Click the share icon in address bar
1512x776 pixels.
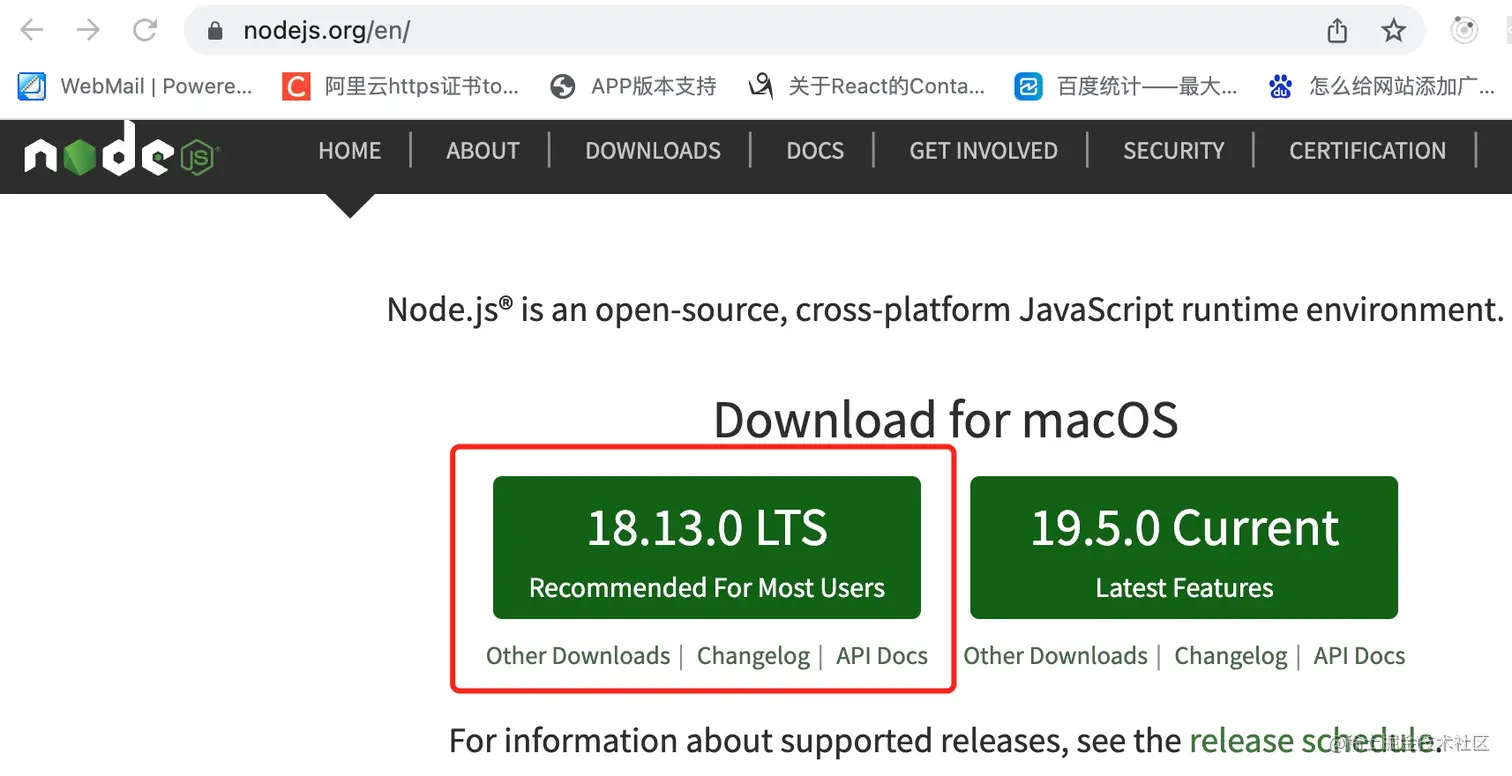pos(1337,31)
